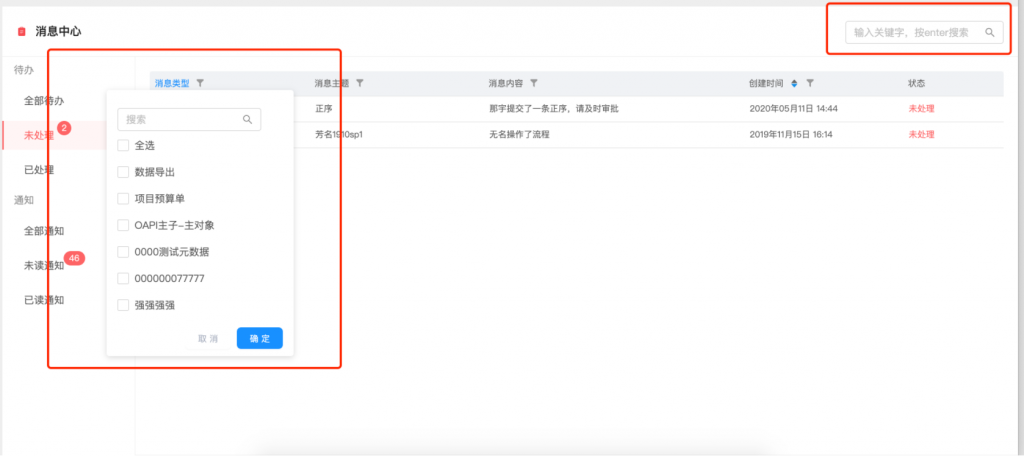Click the red 消息中心 logo icon
Screen dimensions: 1024x456
pos(21,32)
